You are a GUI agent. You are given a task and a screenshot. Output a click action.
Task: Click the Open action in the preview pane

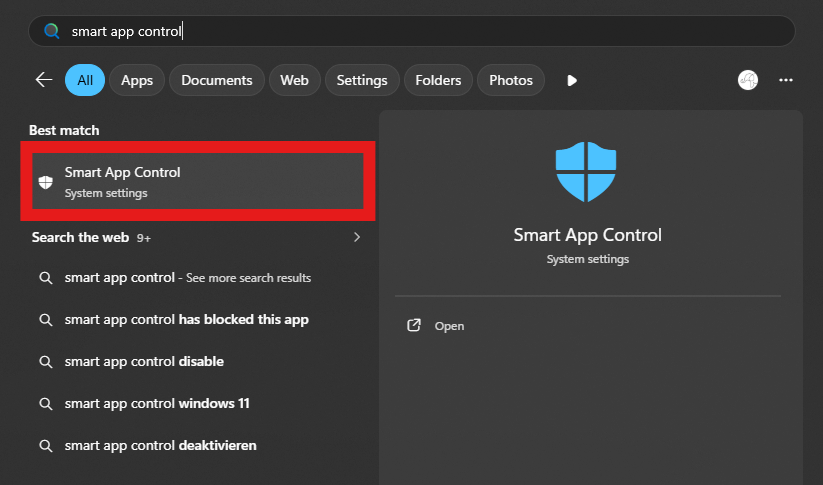click(x=449, y=326)
